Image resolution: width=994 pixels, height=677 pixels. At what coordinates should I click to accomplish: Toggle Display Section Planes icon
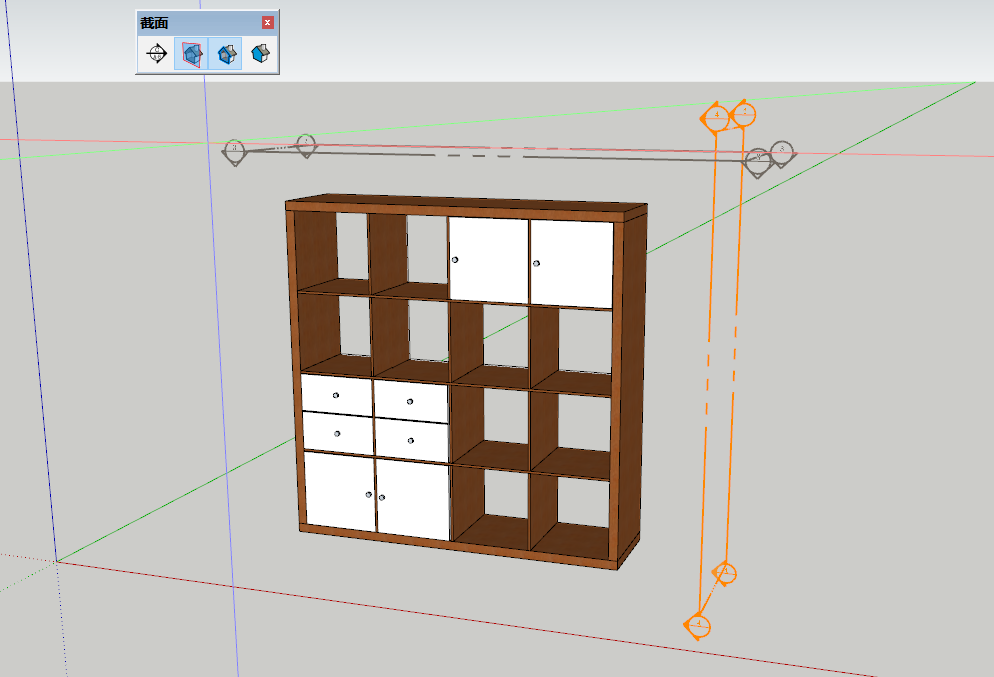pyautogui.click(x=191, y=53)
